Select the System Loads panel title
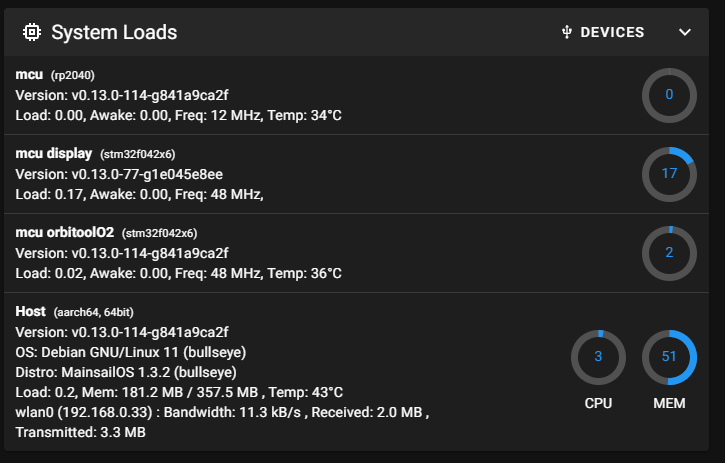The image size is (725, 463). point(114,32)
